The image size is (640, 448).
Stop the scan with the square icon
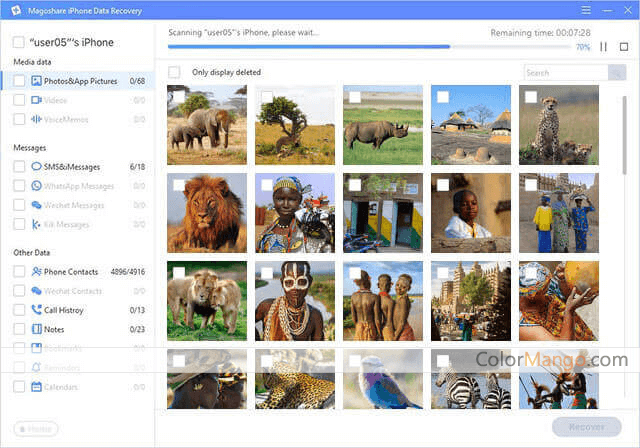624,47
